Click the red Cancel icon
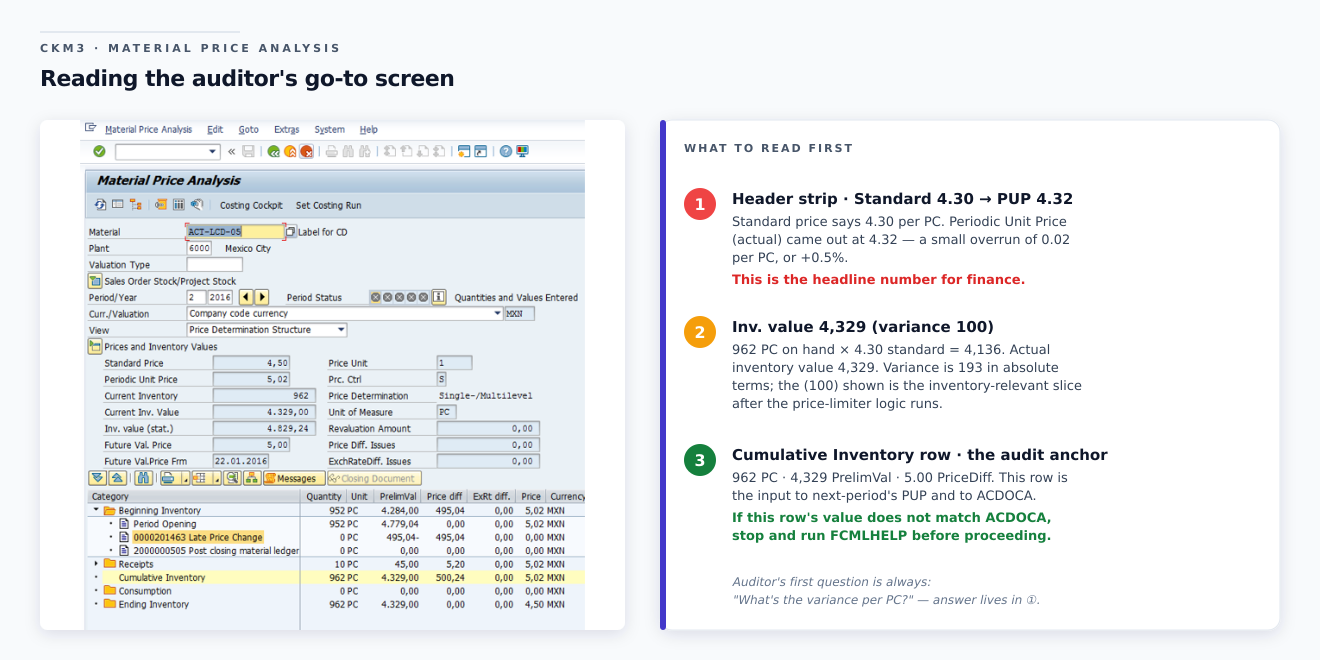This screenshot has width=1320, height=660. [306, 151]
